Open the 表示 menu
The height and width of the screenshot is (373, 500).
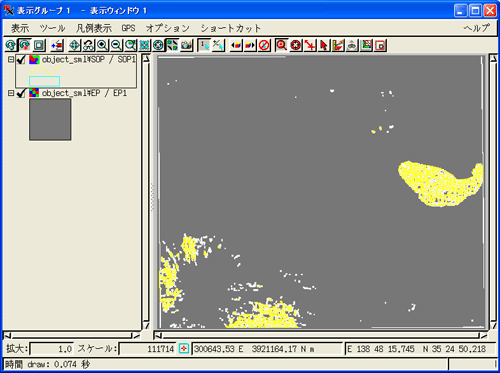point(20,28)
